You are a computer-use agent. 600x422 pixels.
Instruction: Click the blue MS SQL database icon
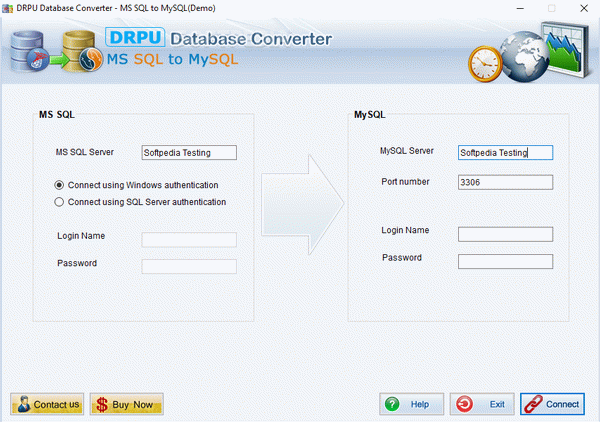click(29, 51)
